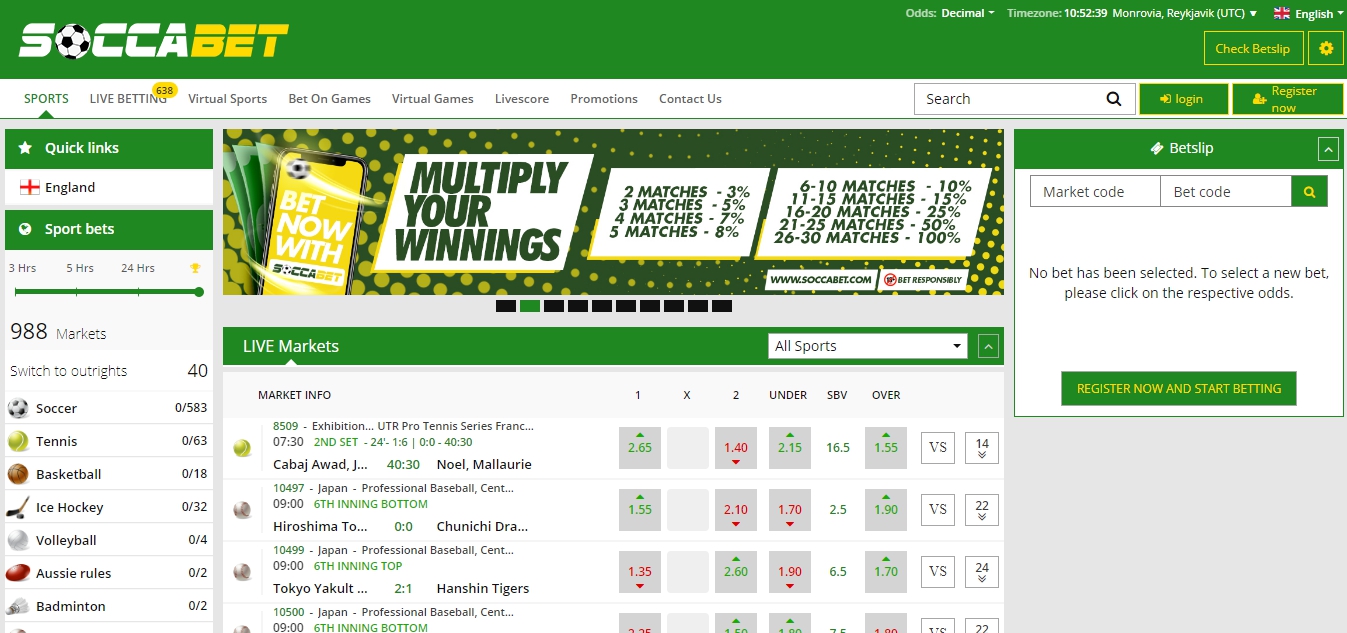Click tennis ball icon beside Cabaj Awad match
The width and height of the screenshot is (1347, 633).
pos(242,448)
